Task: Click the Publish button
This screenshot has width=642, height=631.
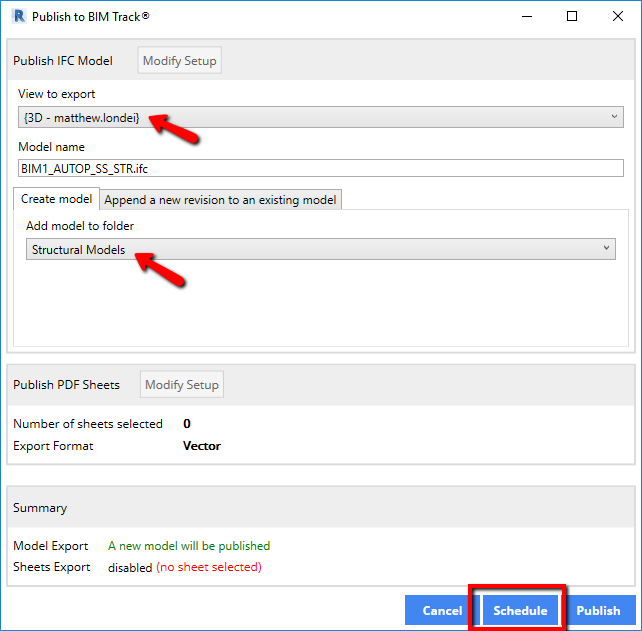Action: pyautogui.click(x=598, y=611)
